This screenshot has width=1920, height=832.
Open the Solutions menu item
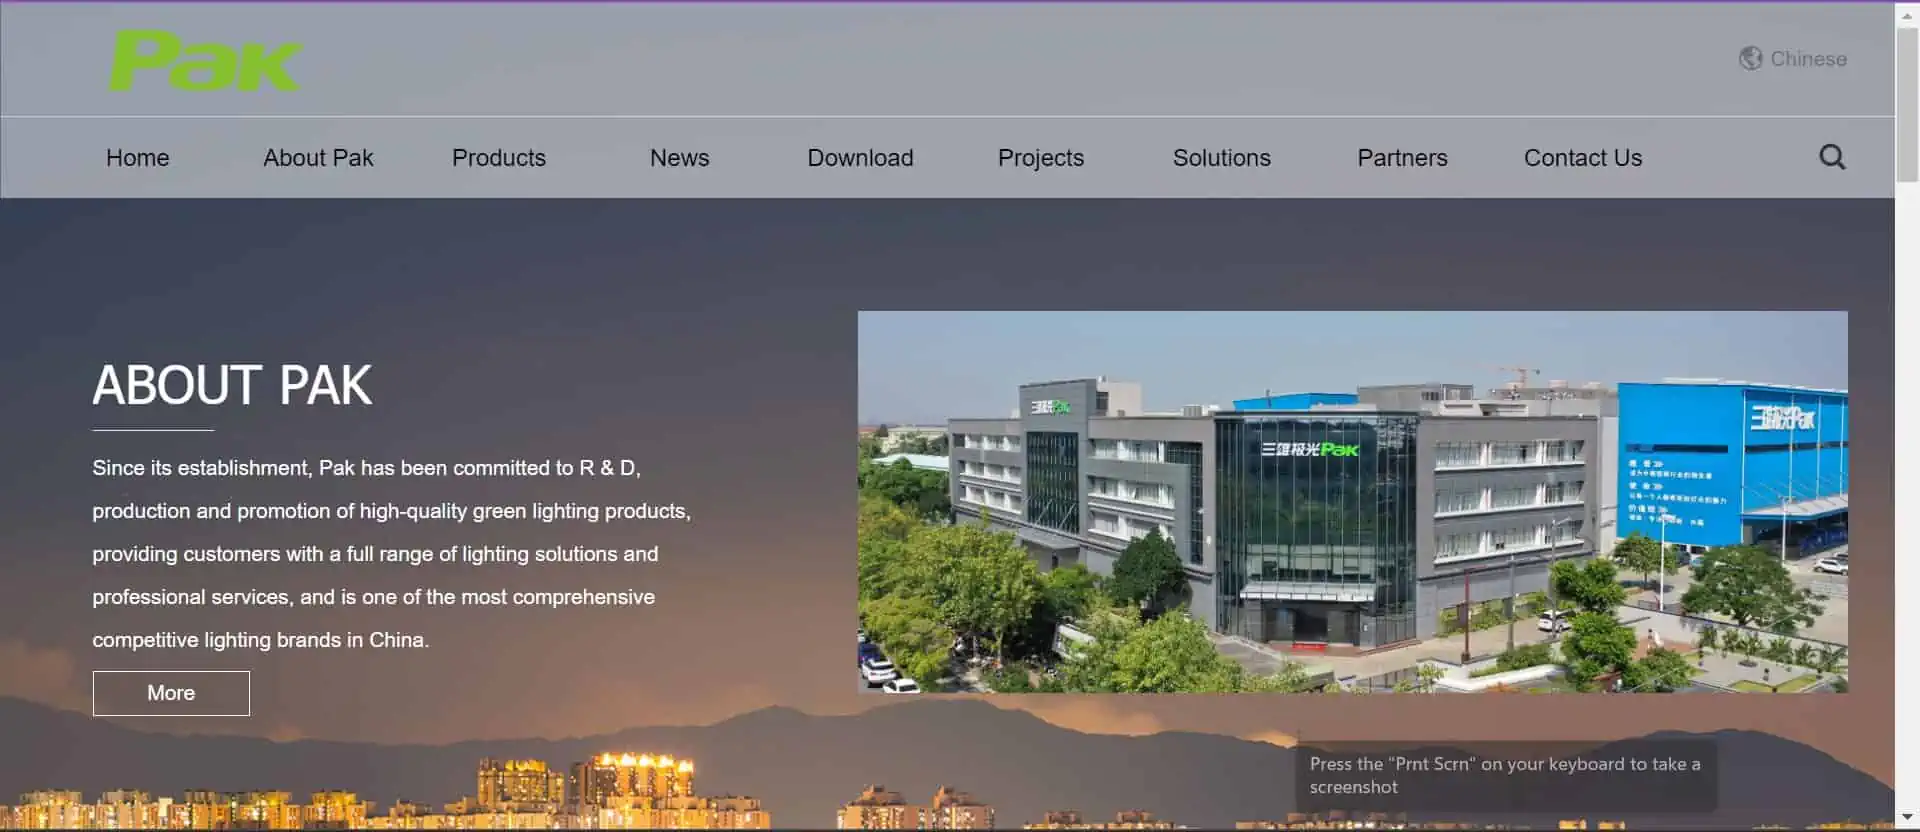coord(1221,158)
